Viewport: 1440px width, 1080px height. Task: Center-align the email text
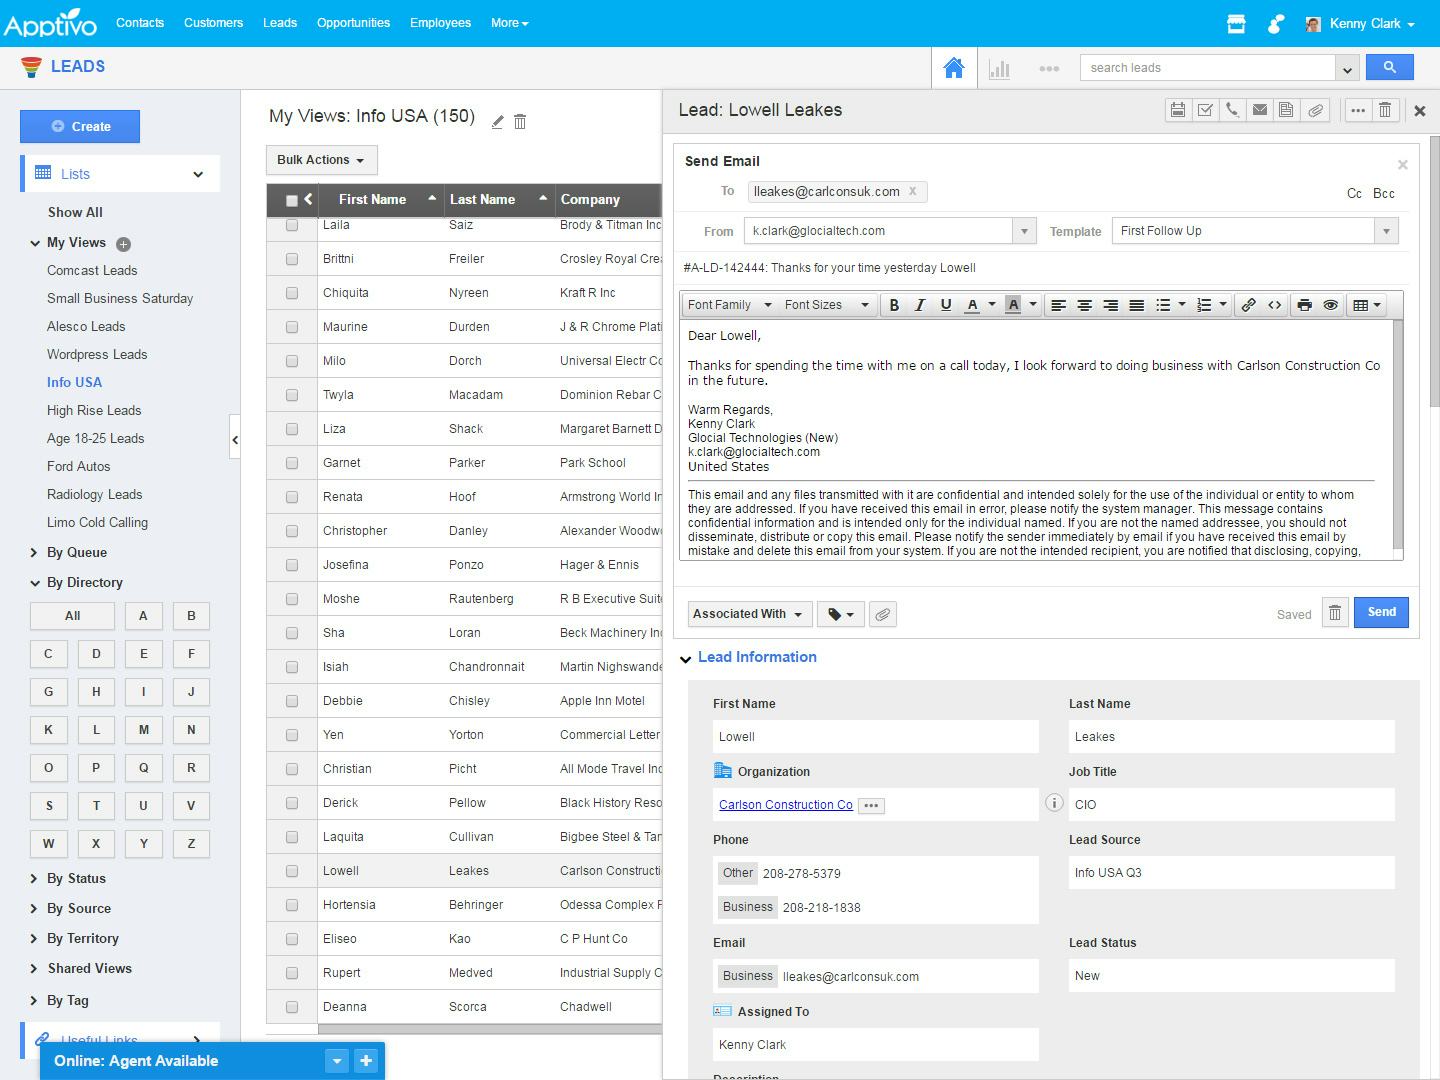[1084, 305]
